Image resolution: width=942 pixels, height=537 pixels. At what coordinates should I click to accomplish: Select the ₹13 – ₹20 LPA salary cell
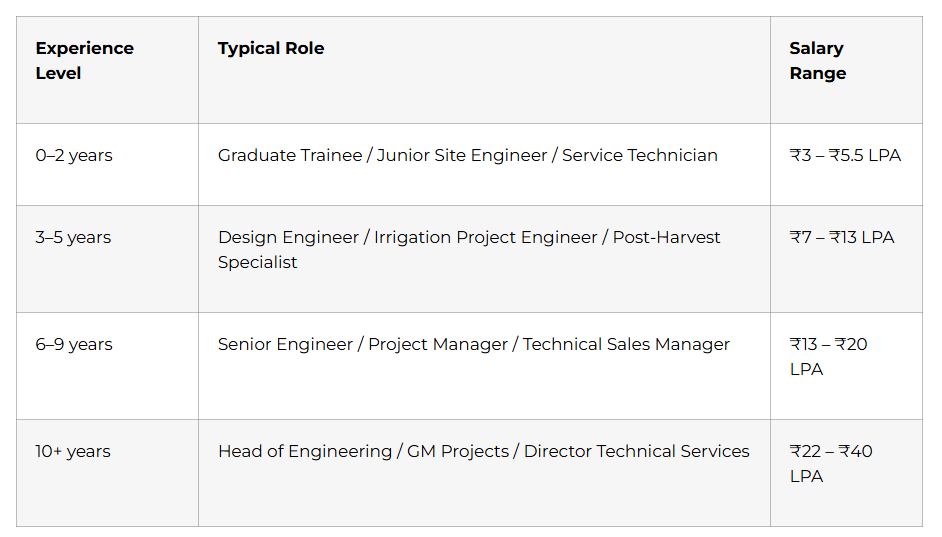(846, 366)
